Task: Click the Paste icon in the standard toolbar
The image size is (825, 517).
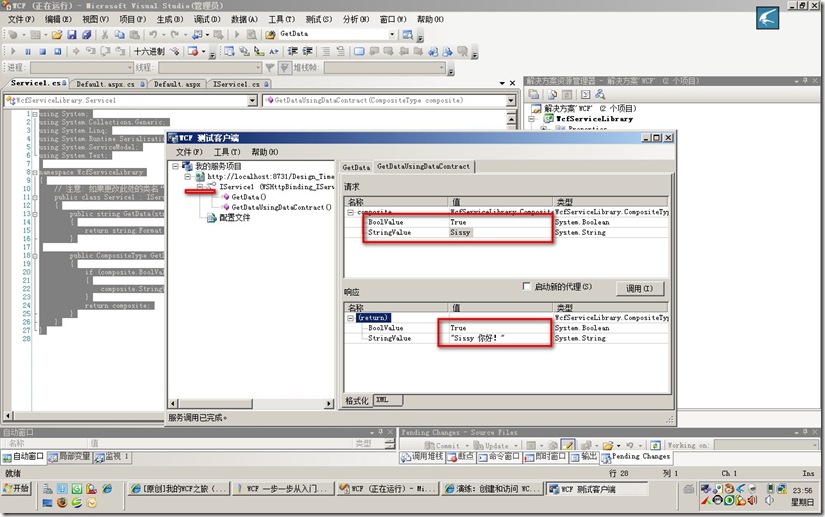Action: pyautogui.click(x=134, y=35)
